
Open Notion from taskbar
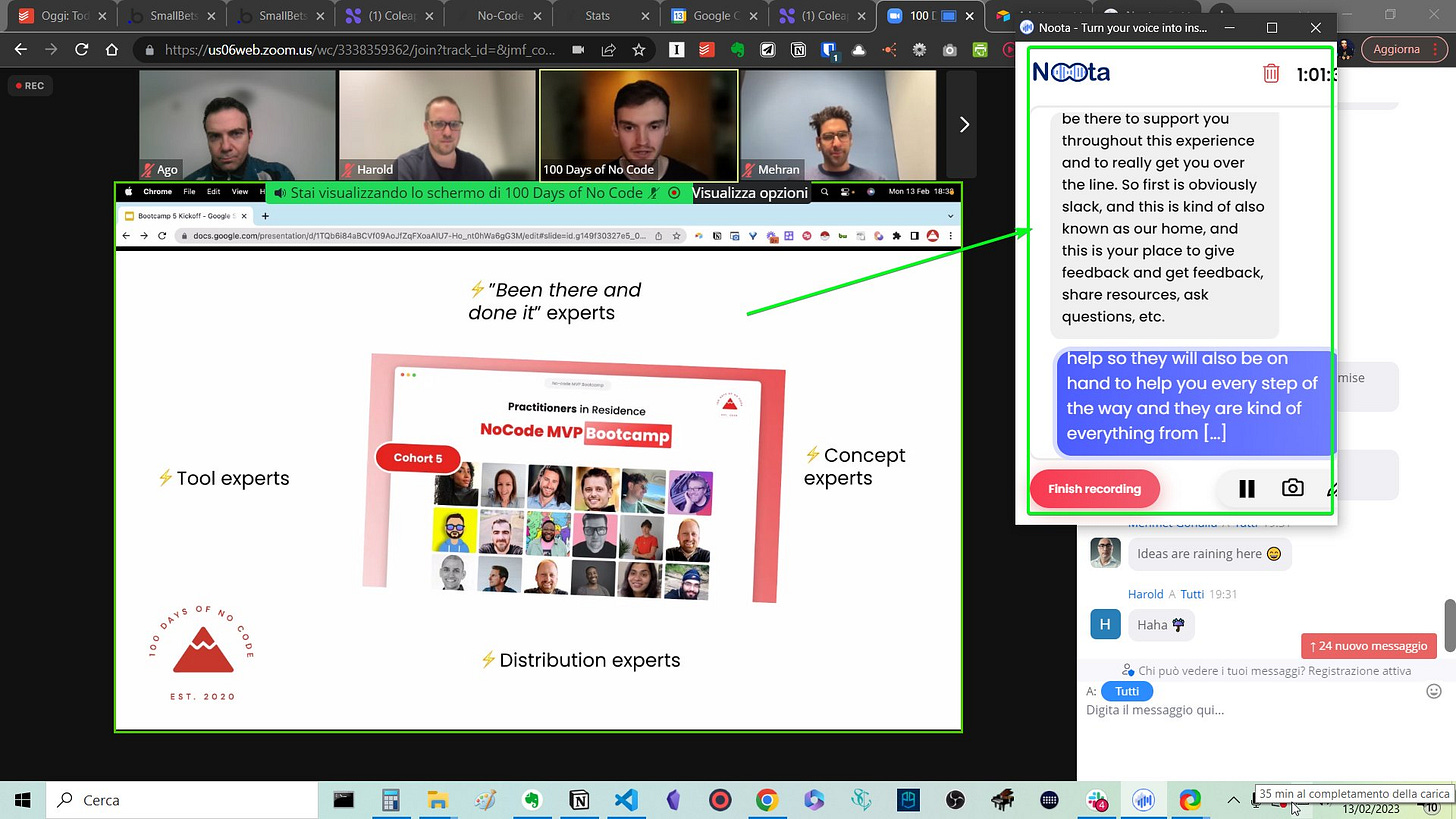[x=579, y=800]
